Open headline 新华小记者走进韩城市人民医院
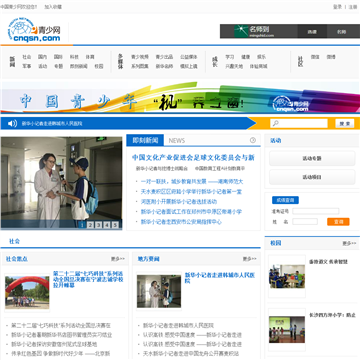Screen dimensions: 360x360 pos(220,278)
